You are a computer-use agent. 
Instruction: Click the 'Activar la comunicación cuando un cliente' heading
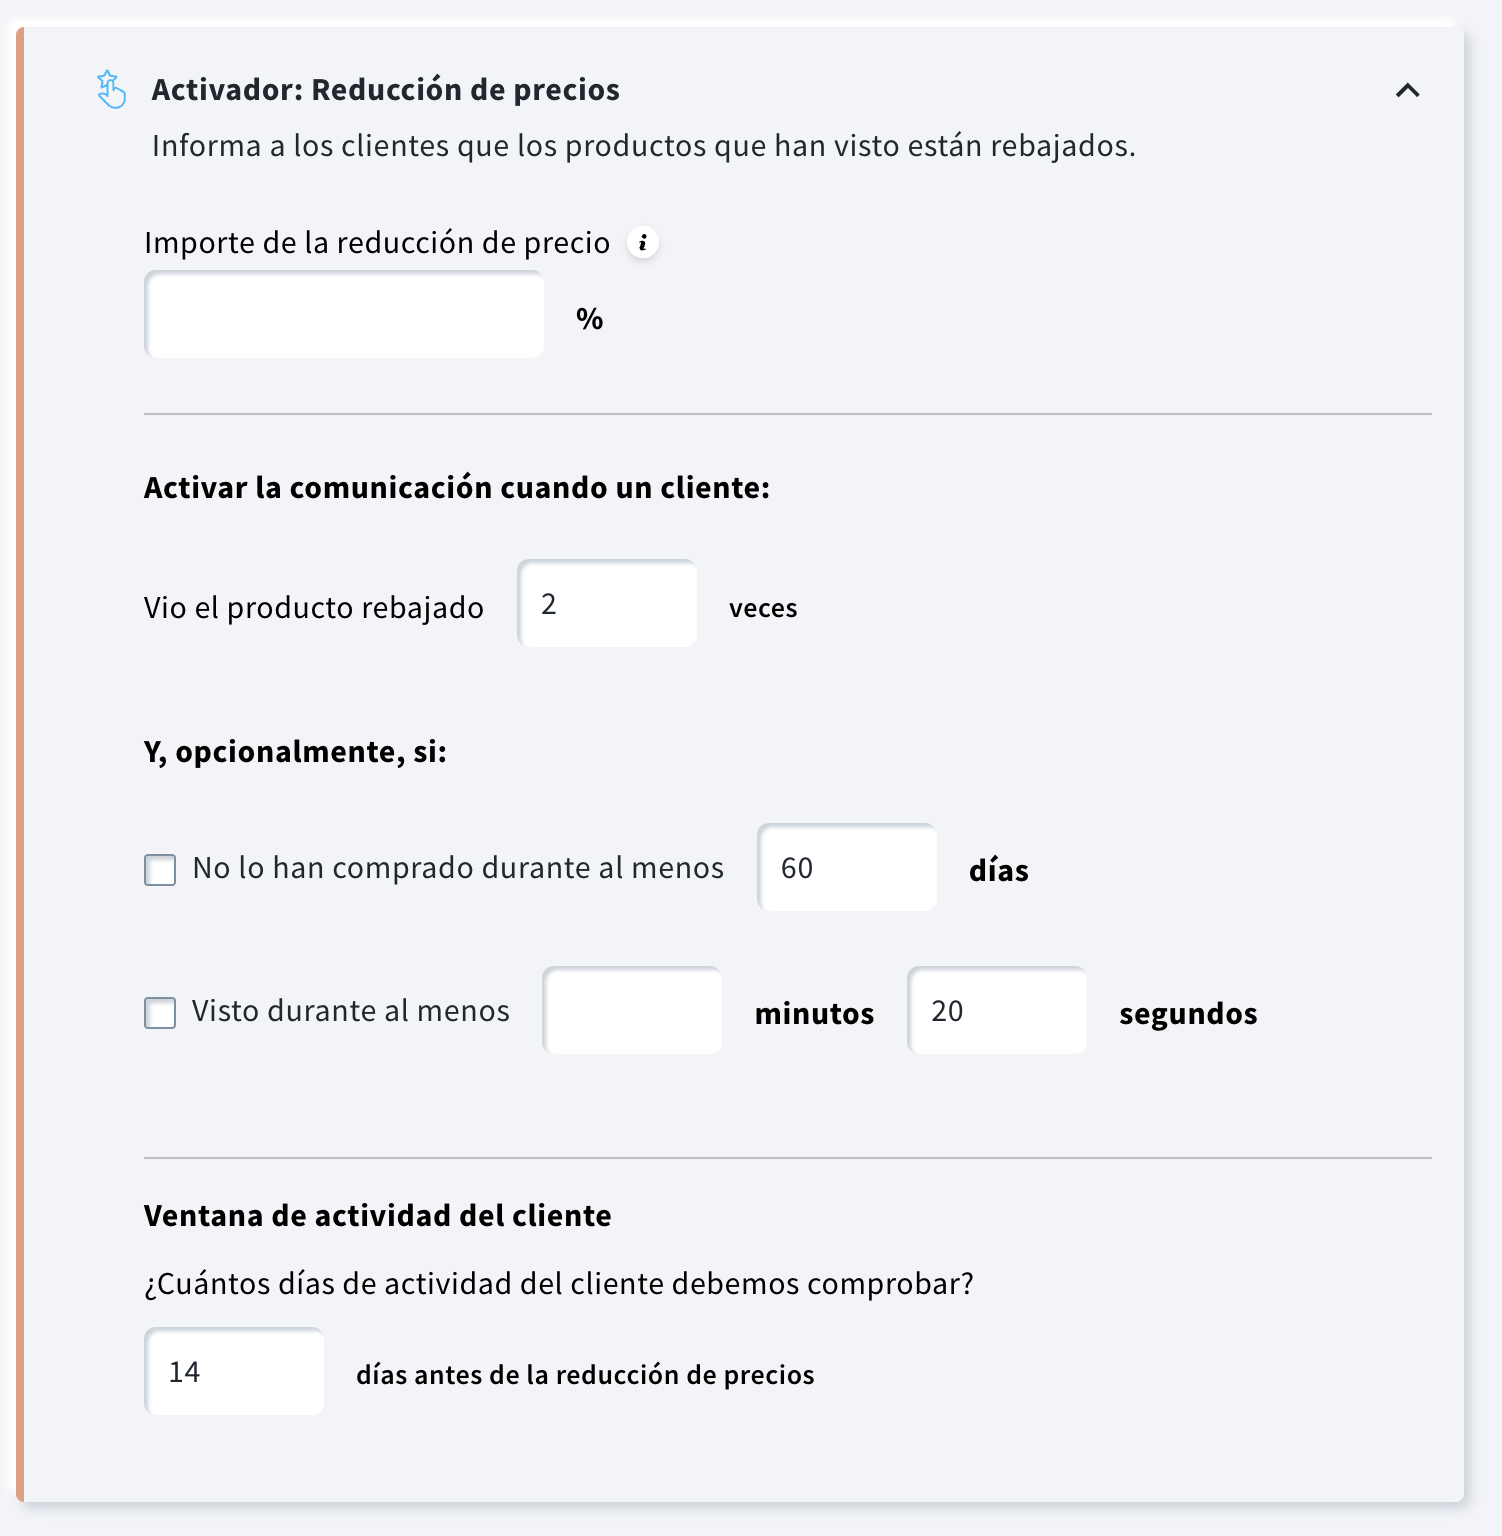tap(457, 488)
